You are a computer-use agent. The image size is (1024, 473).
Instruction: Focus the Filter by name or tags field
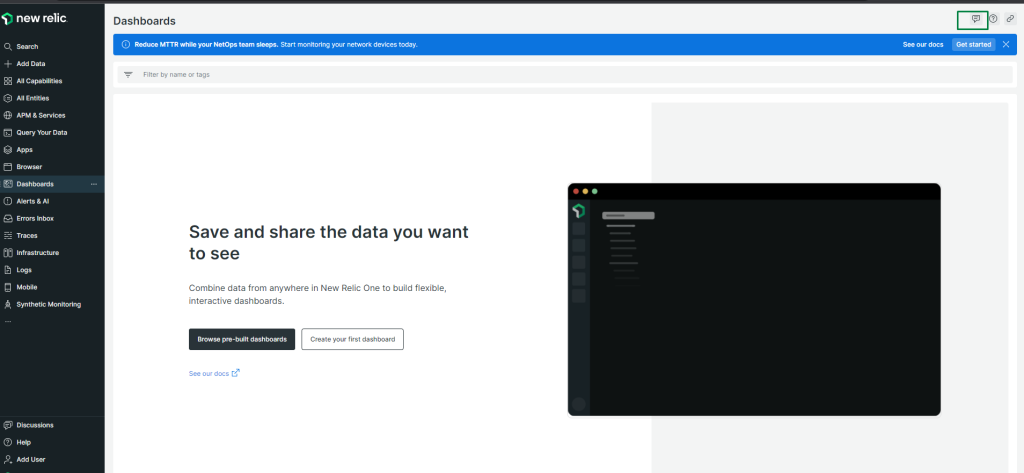pos(565,75)
